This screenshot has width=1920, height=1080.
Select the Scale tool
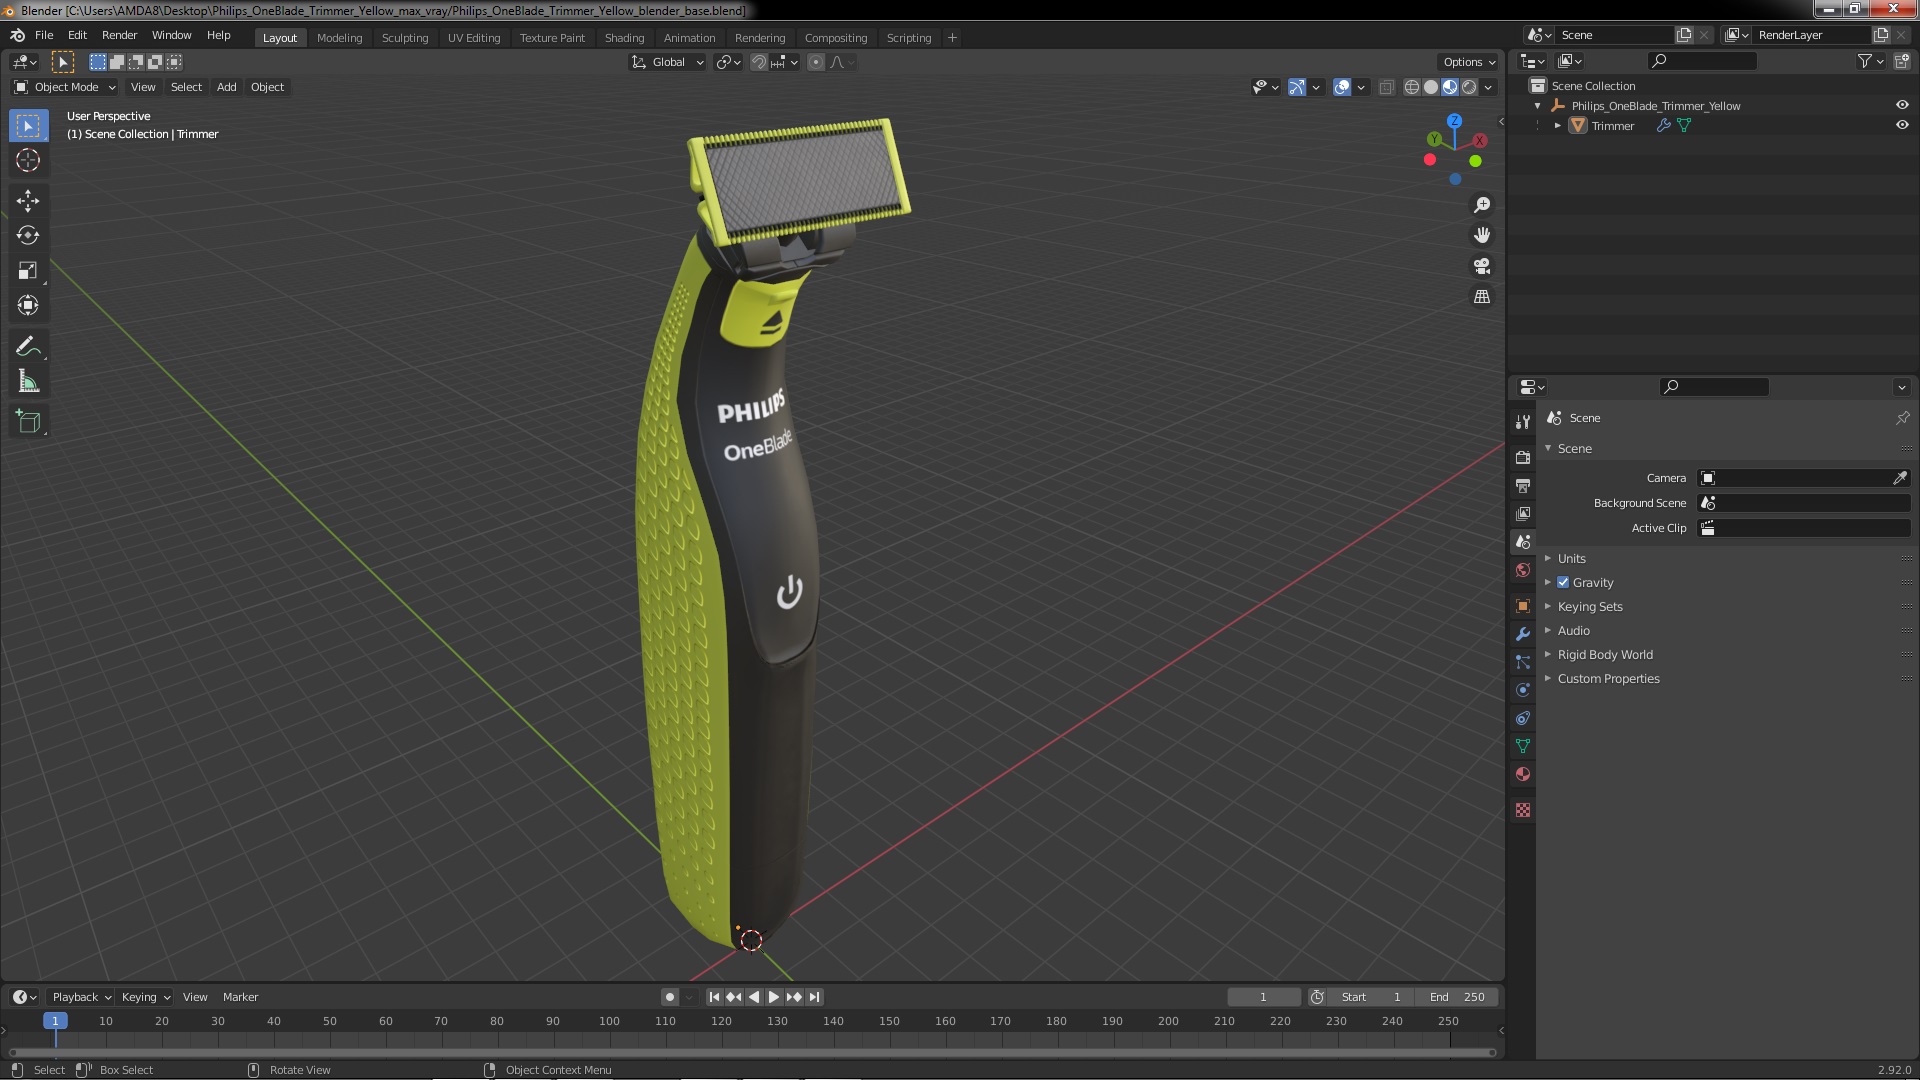pos(28,270)
